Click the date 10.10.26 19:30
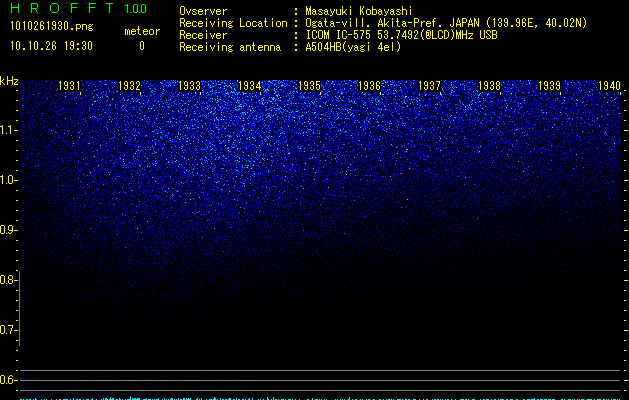Image resolution: width=629 pixels, height=400 pixels. coord(51,46)
